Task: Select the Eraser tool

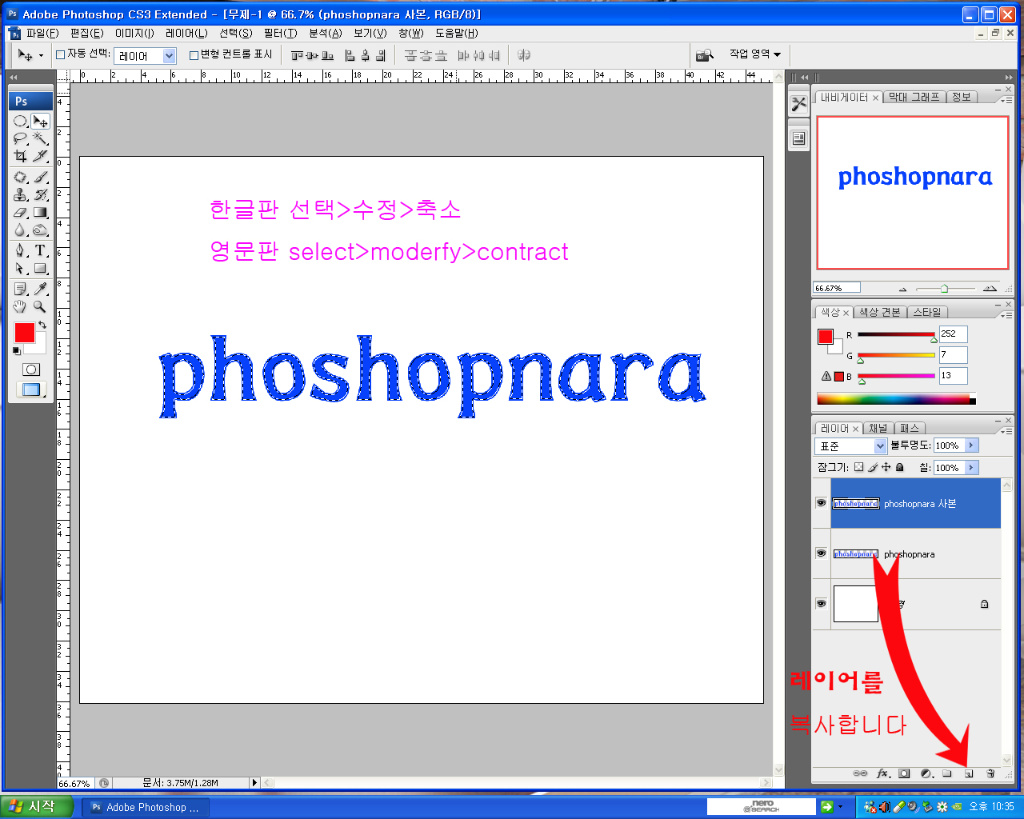Action: 20,212
